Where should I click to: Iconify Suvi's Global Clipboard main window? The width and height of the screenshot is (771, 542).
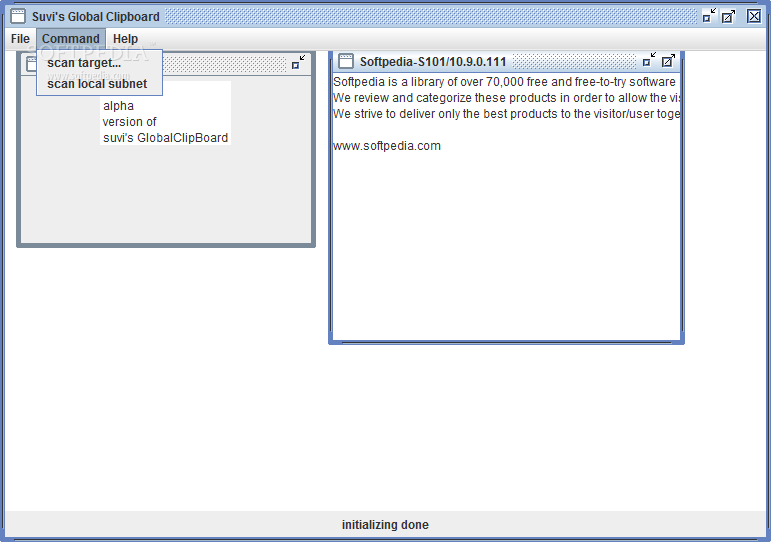[709, 16]
